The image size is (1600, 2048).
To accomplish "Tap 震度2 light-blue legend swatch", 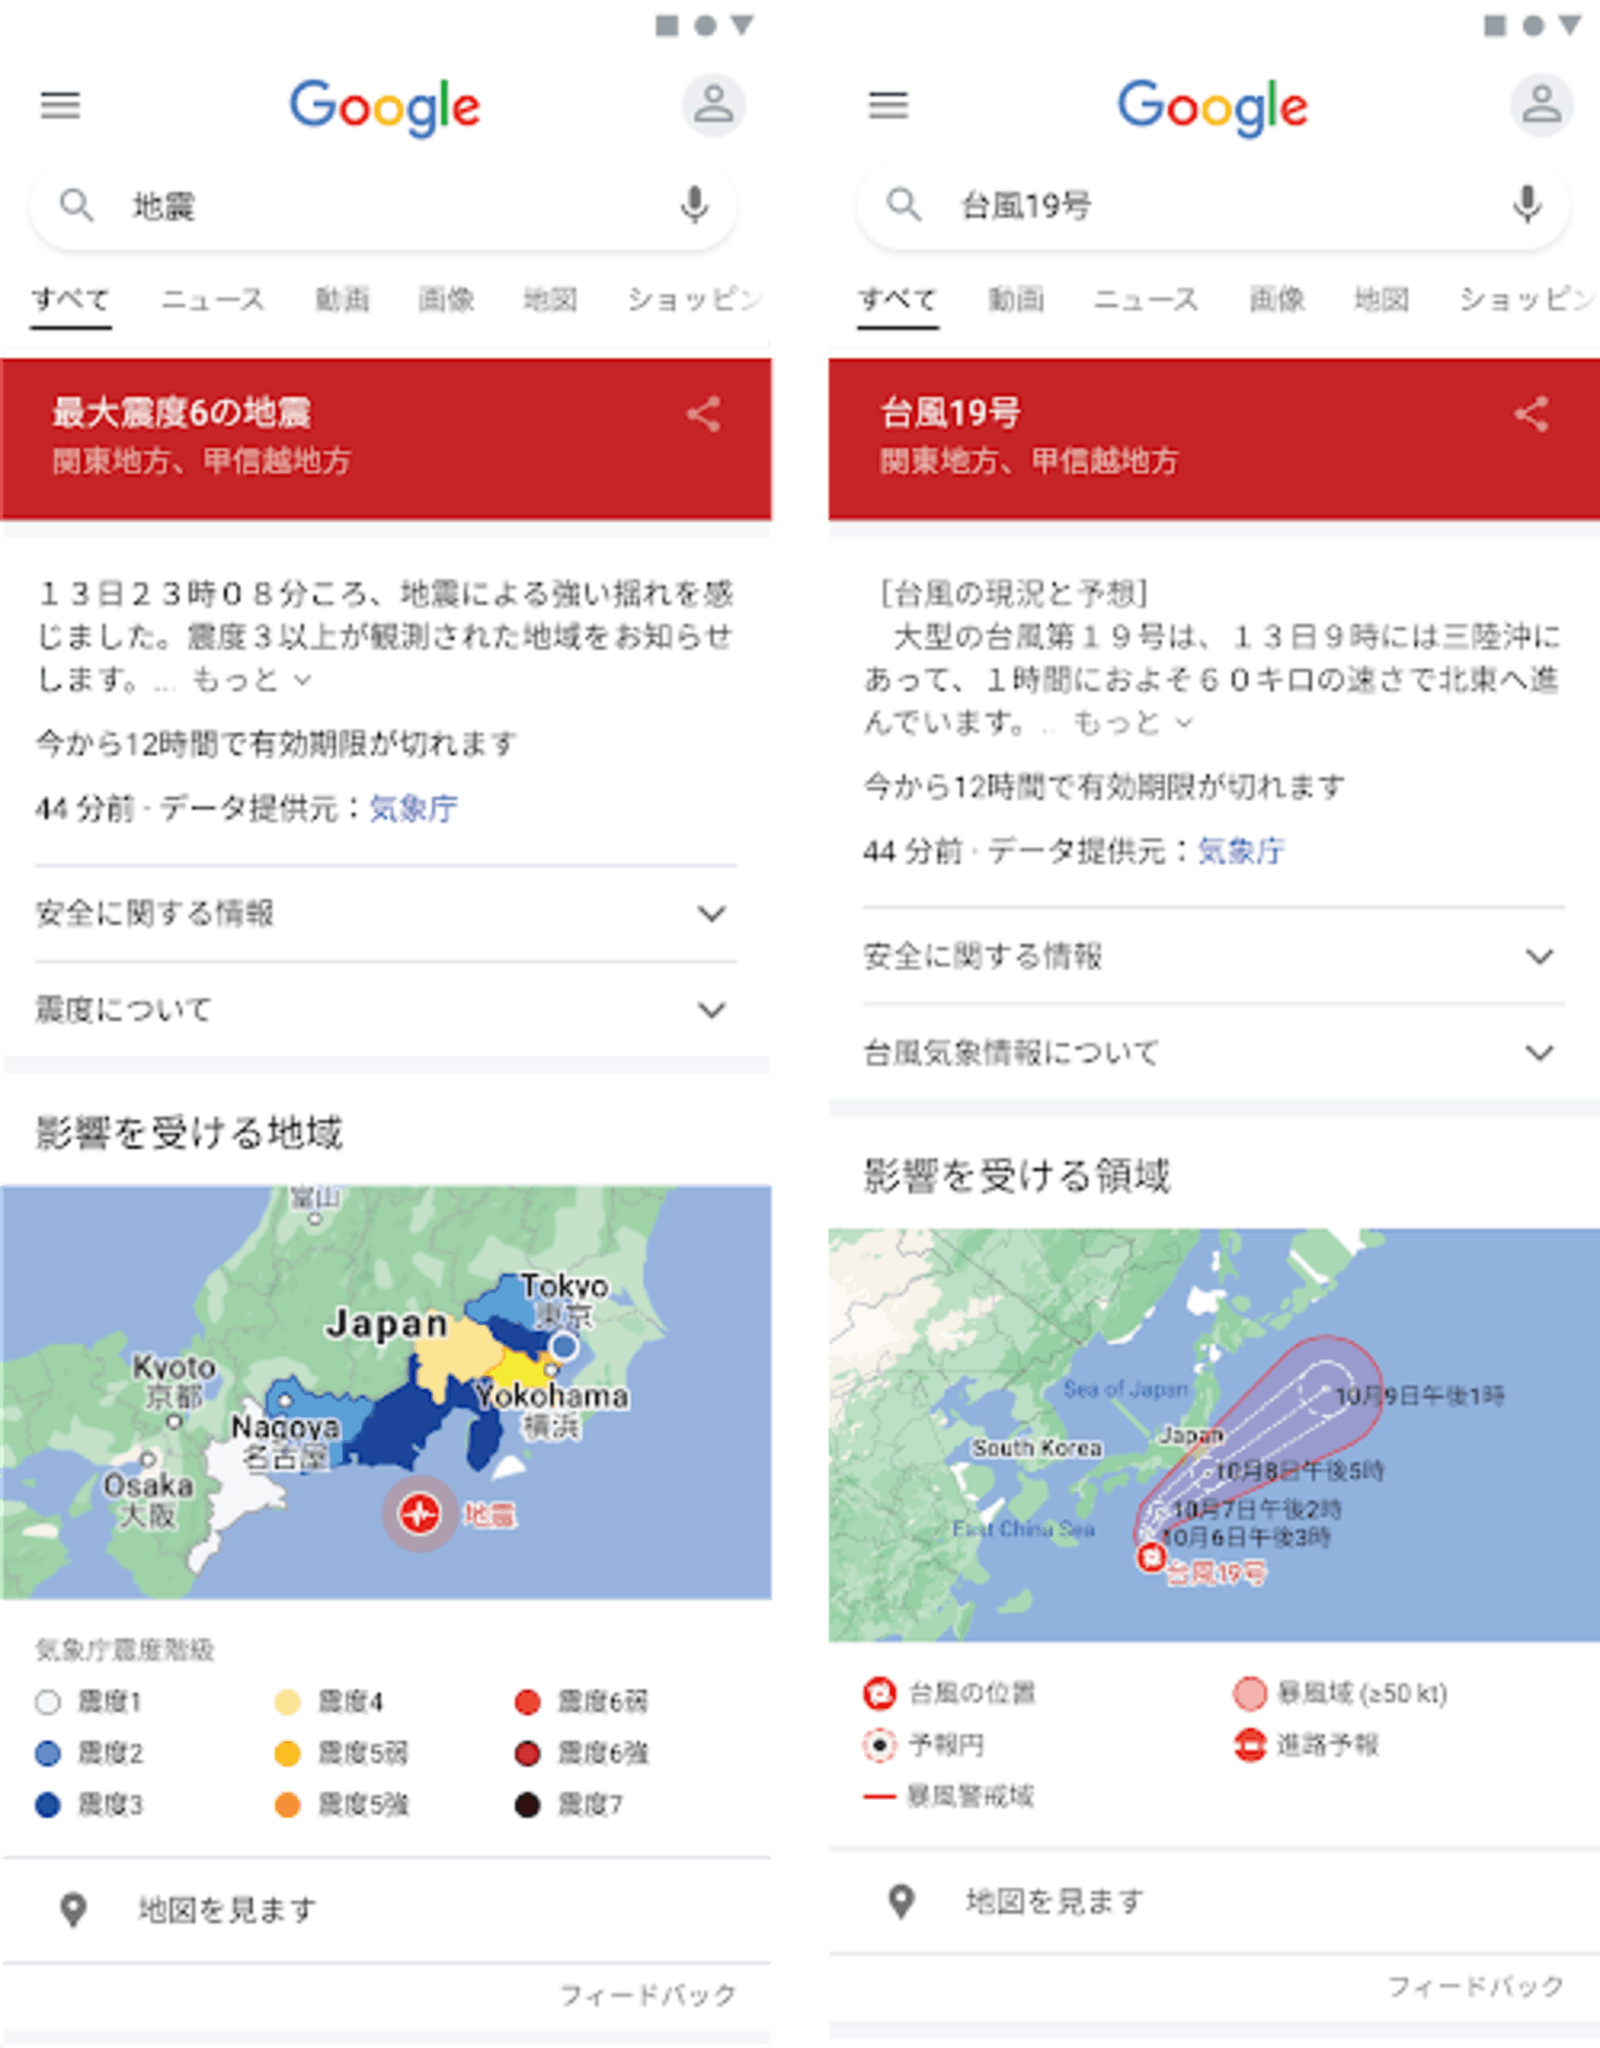I will point(48,1753).
